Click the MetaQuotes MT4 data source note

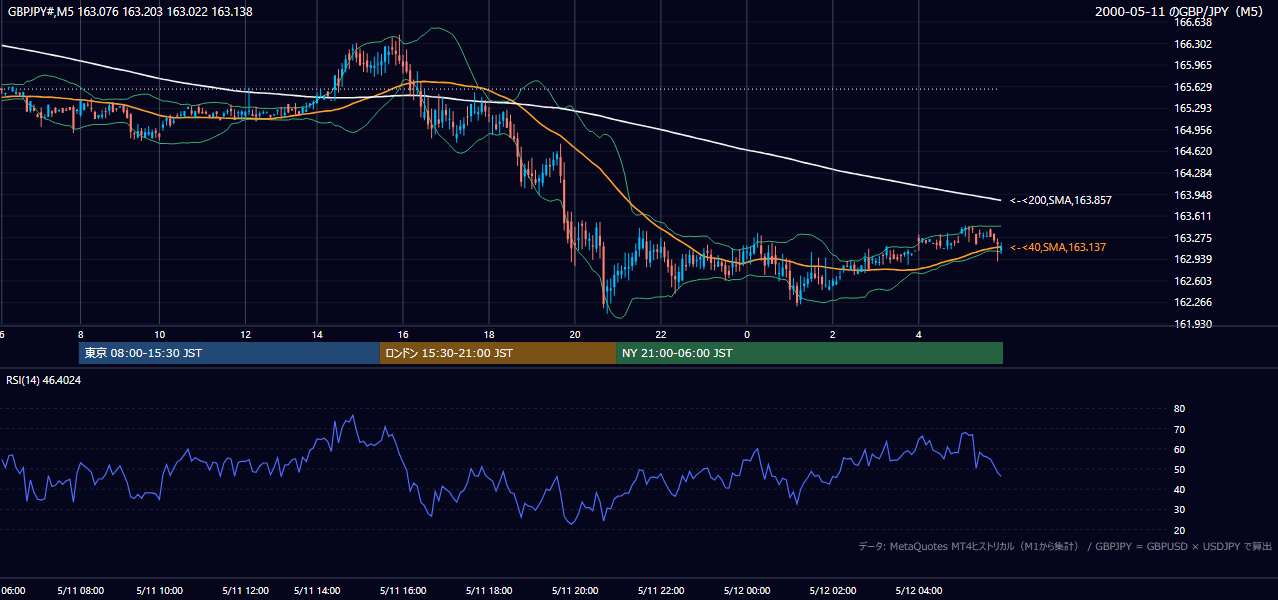click(1065, 546)
